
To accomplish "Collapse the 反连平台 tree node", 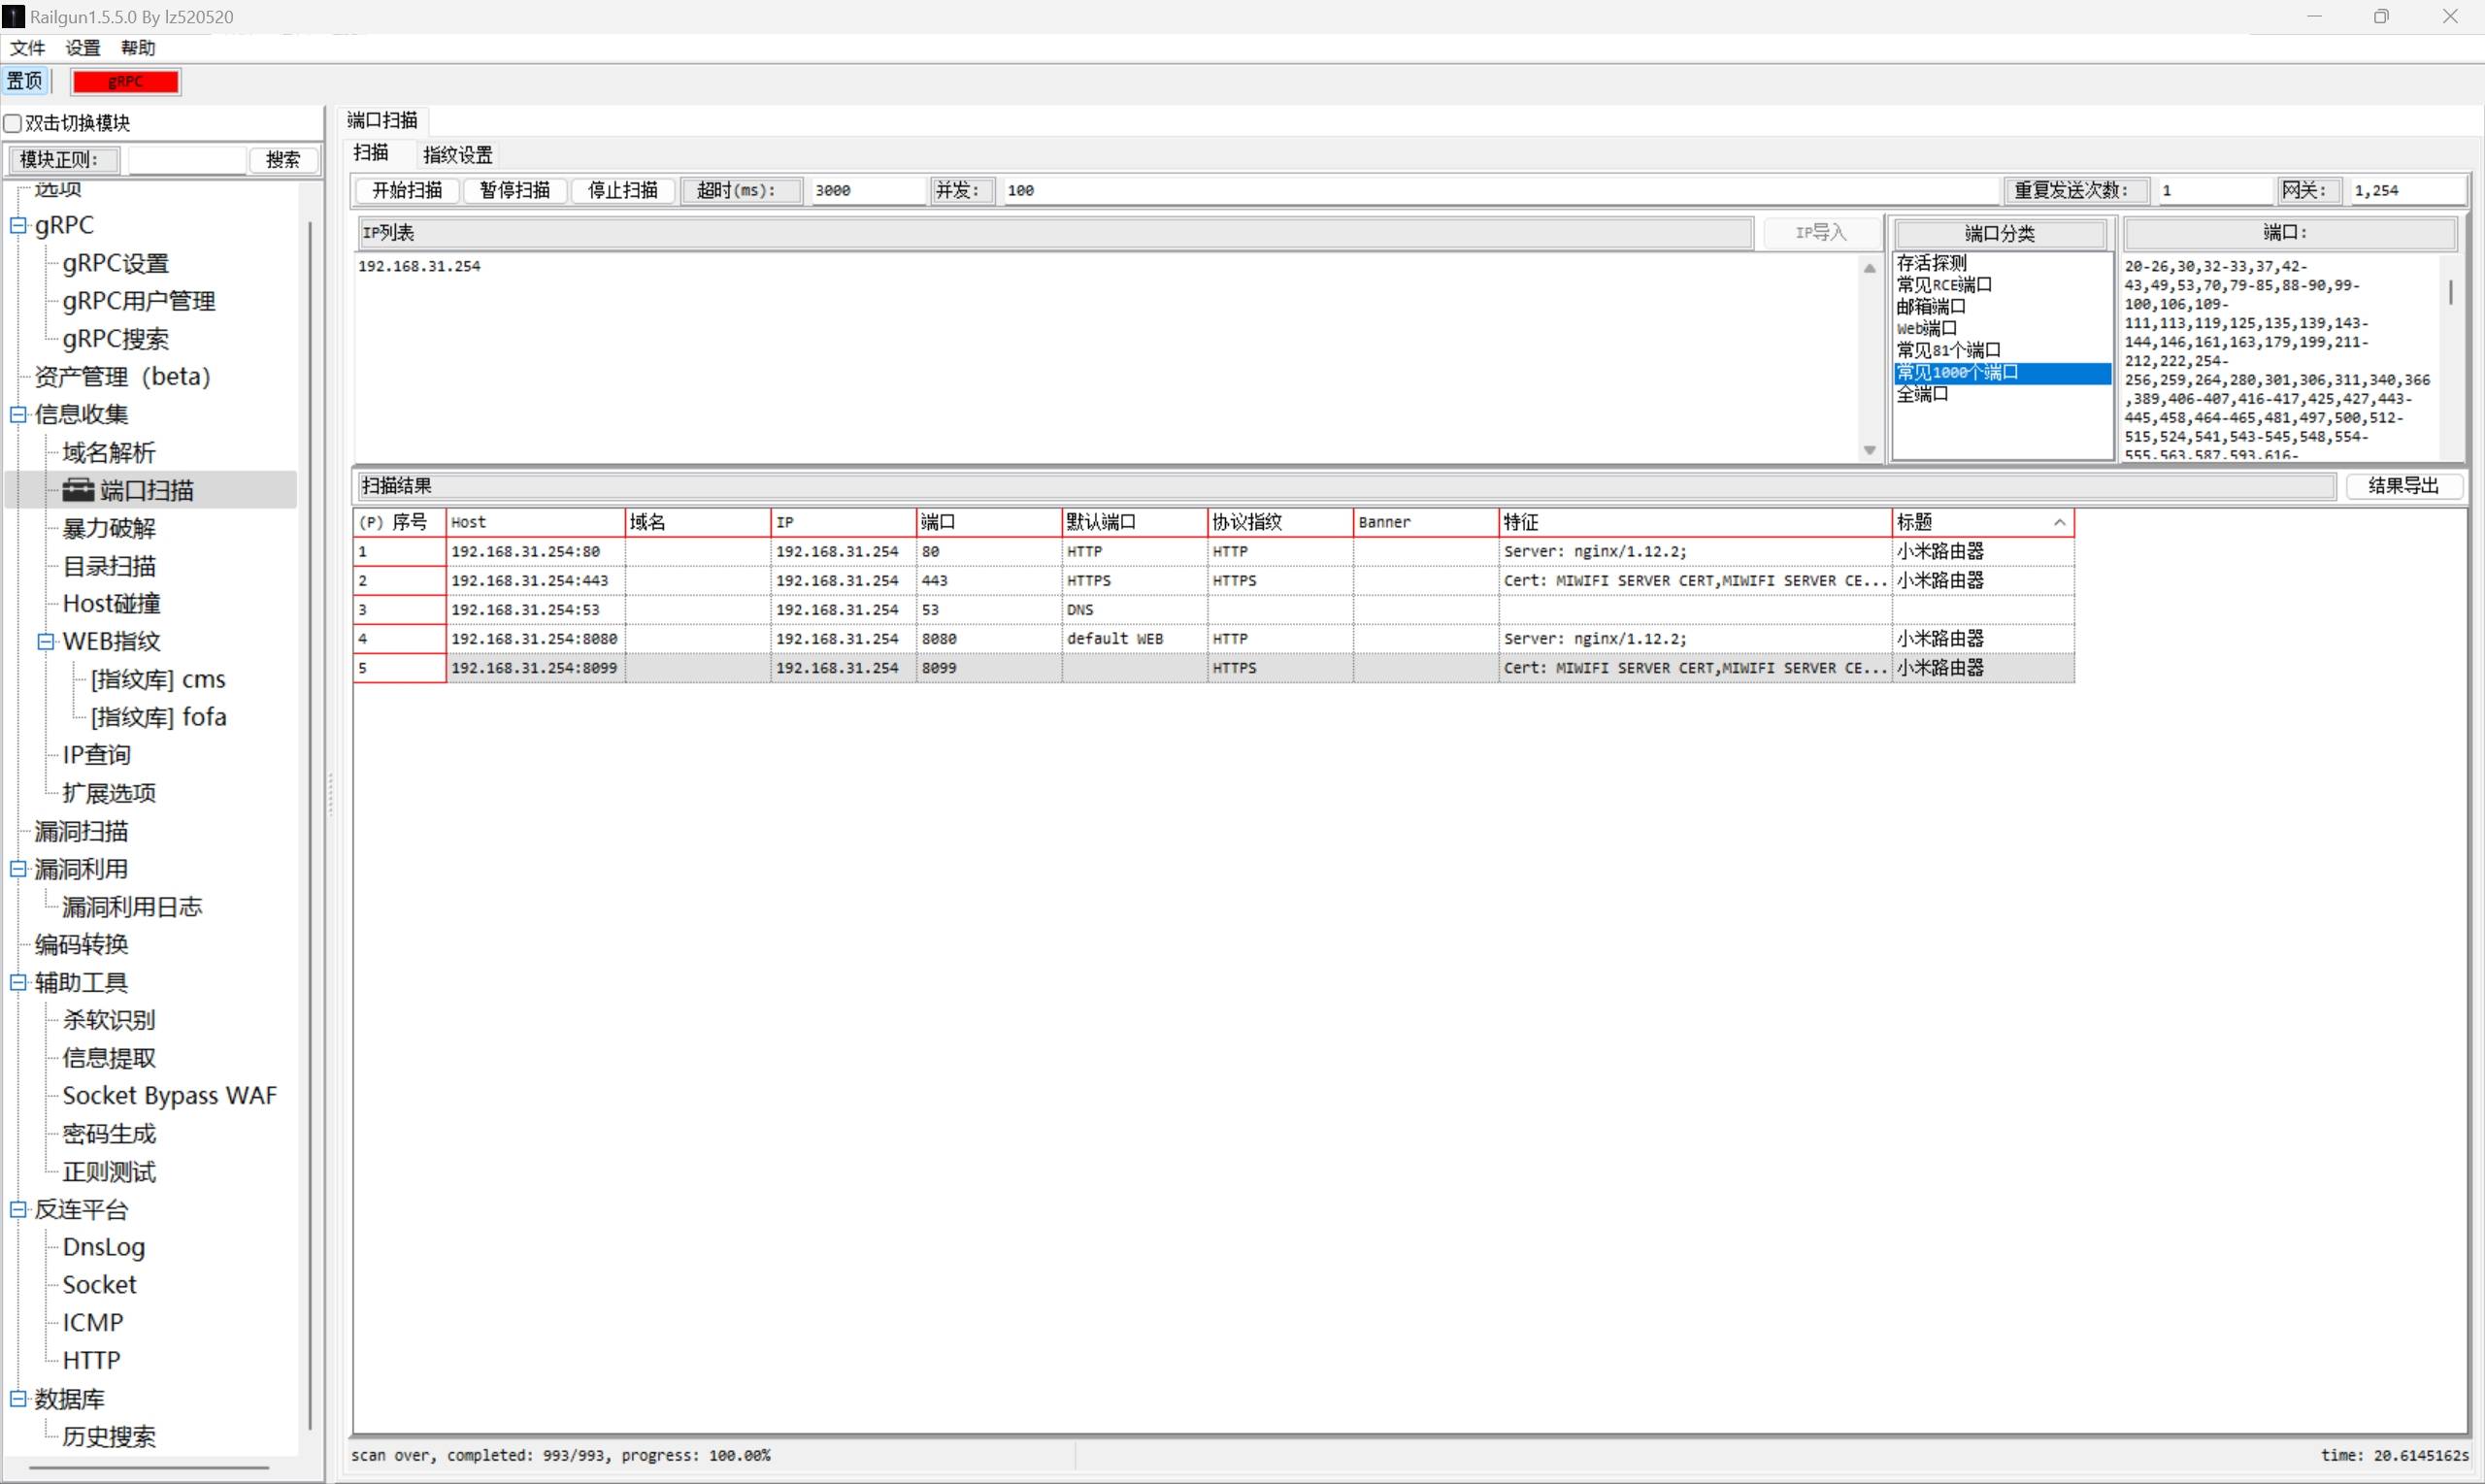I will pyautogui.click(x=18, y=1209).
